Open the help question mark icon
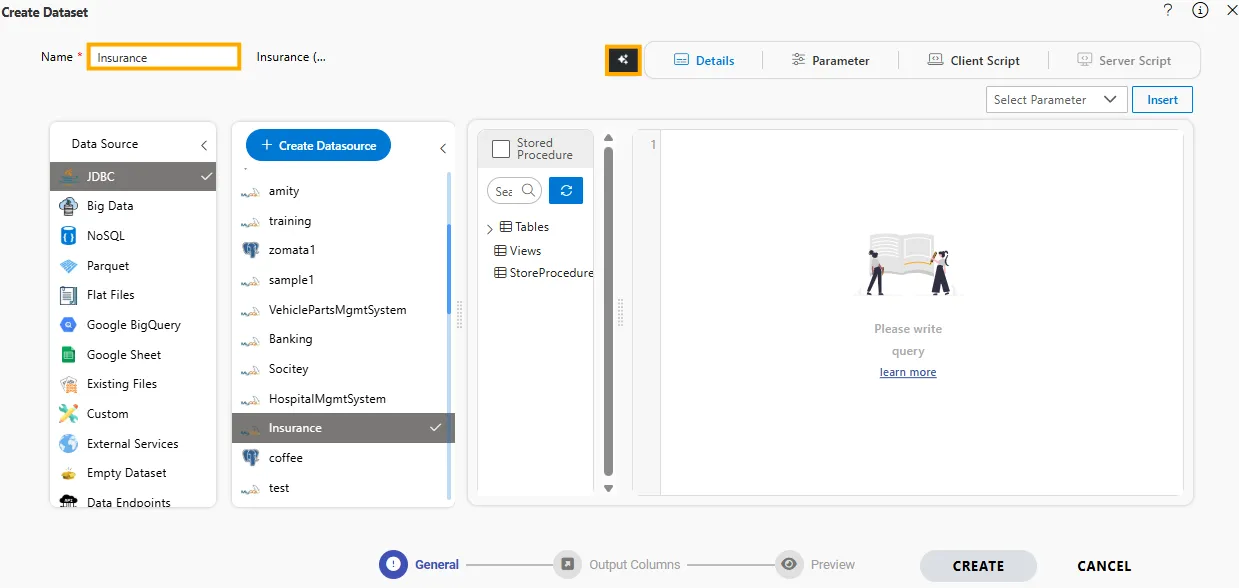This screenshot has height=588, width=1239. 1167,10
